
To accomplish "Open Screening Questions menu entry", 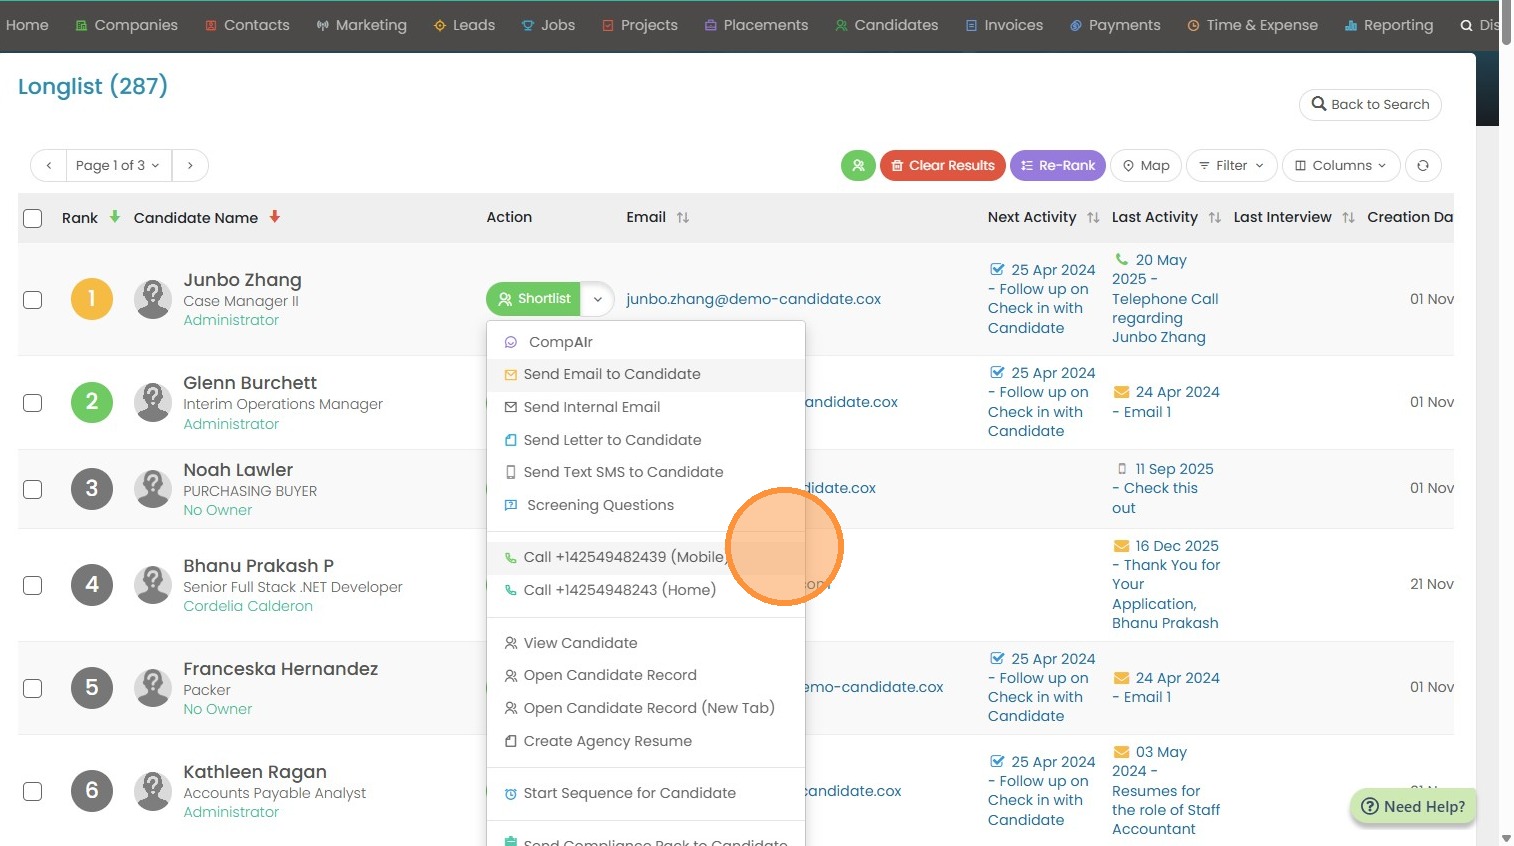I will (x=646, y=505).
